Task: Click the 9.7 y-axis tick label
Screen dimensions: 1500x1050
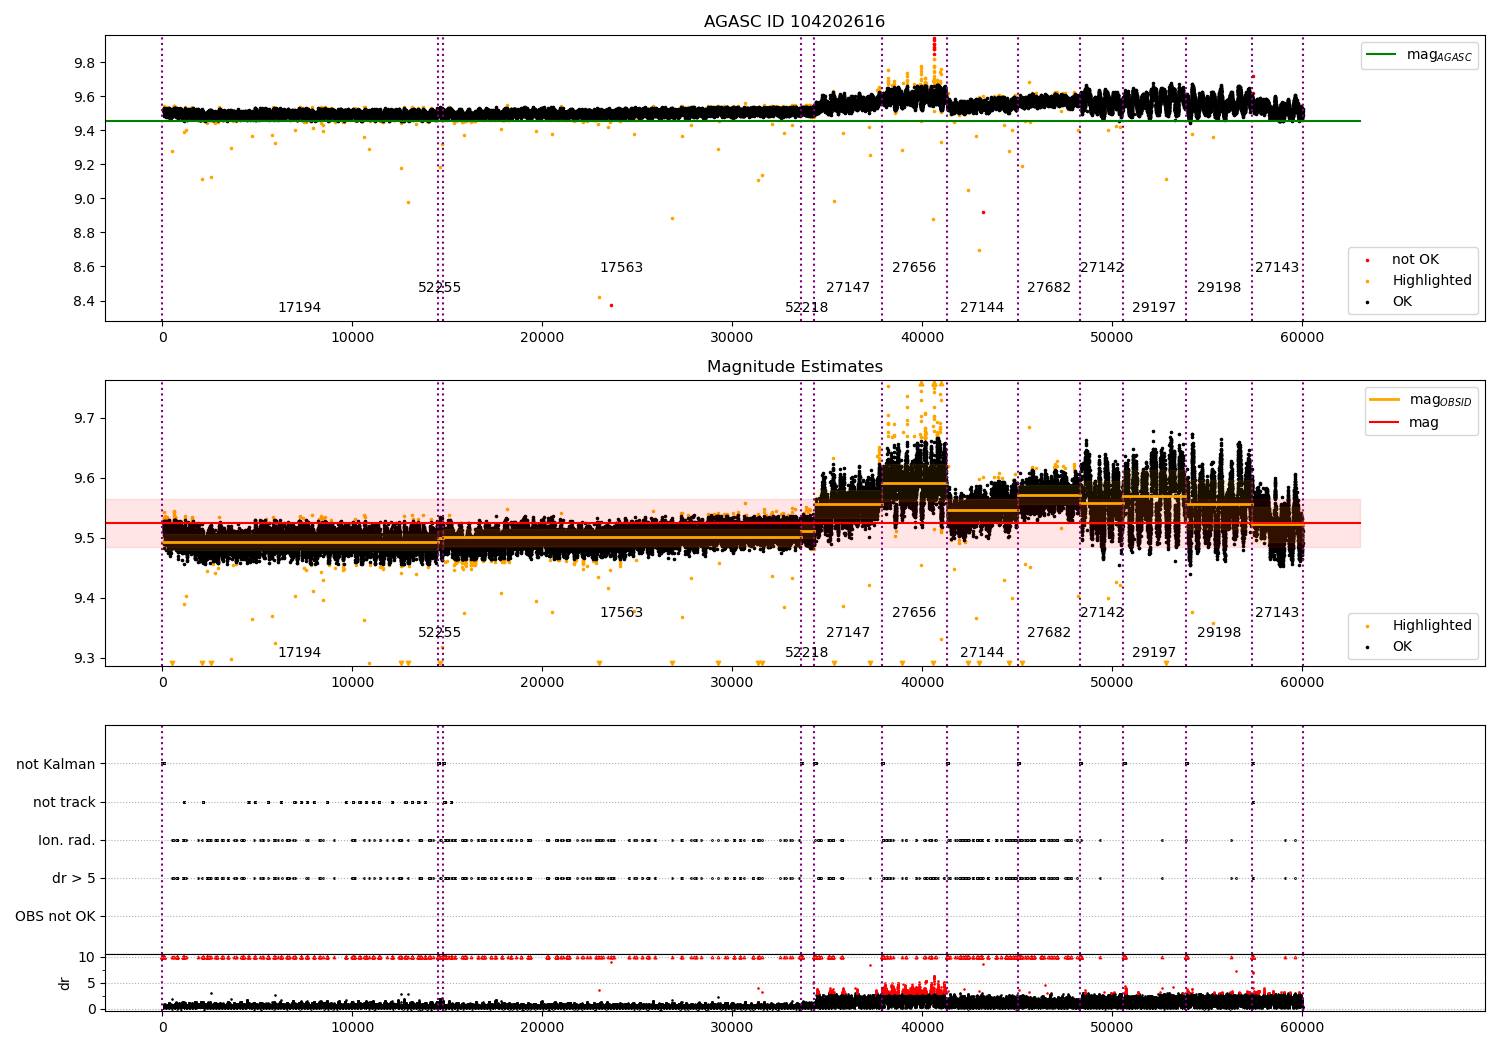Action: [x=84, y=418]
